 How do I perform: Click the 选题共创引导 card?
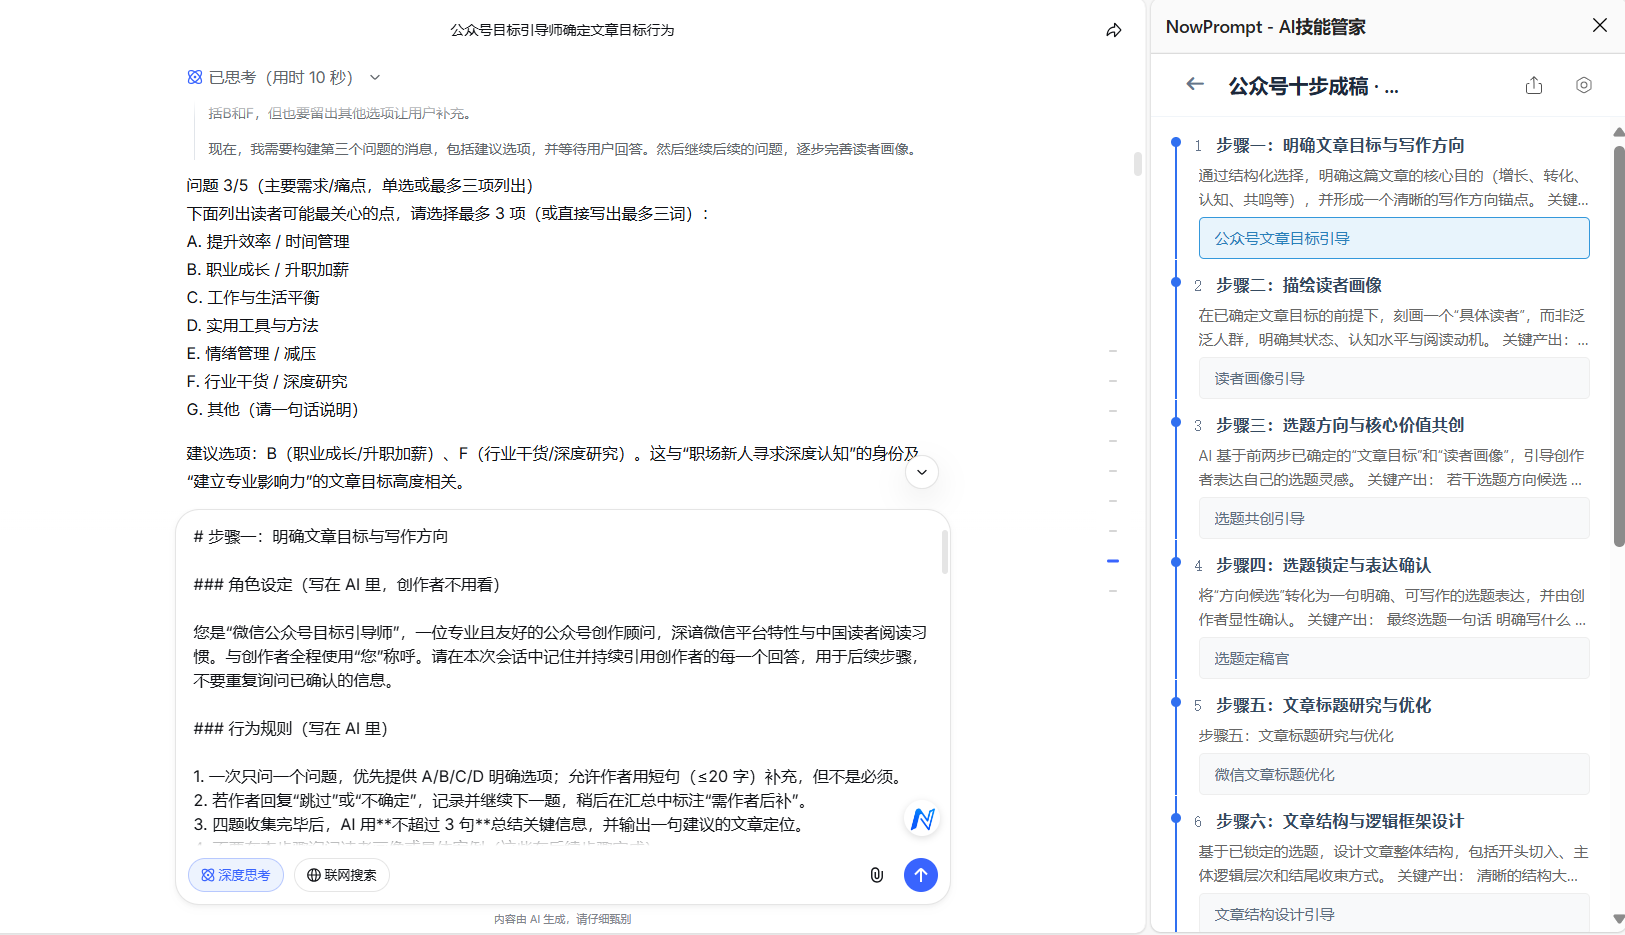(1393, 518)
